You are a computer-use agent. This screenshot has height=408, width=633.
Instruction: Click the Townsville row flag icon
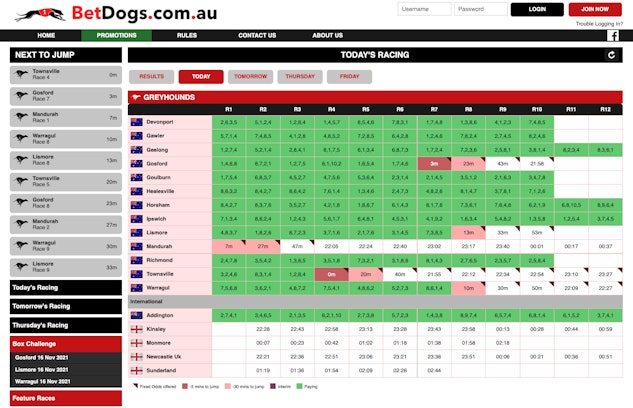[136, 274]
